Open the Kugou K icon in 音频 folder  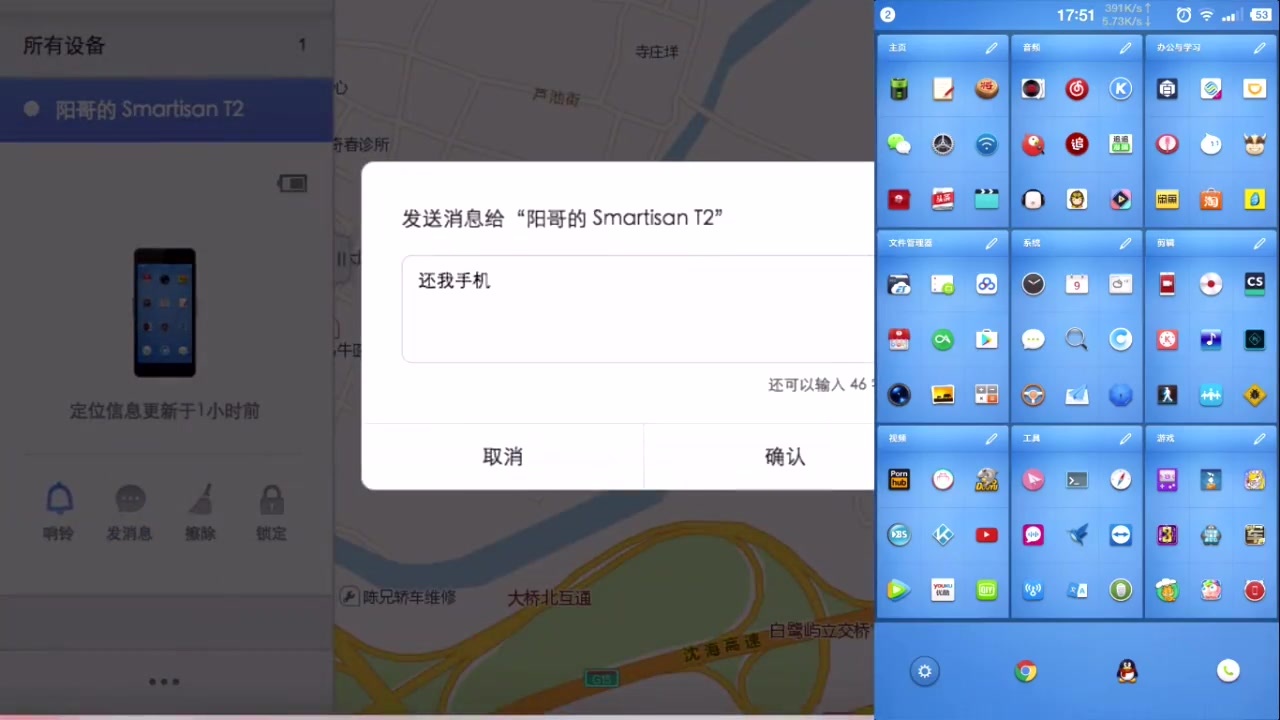[x=1121, y=89]
